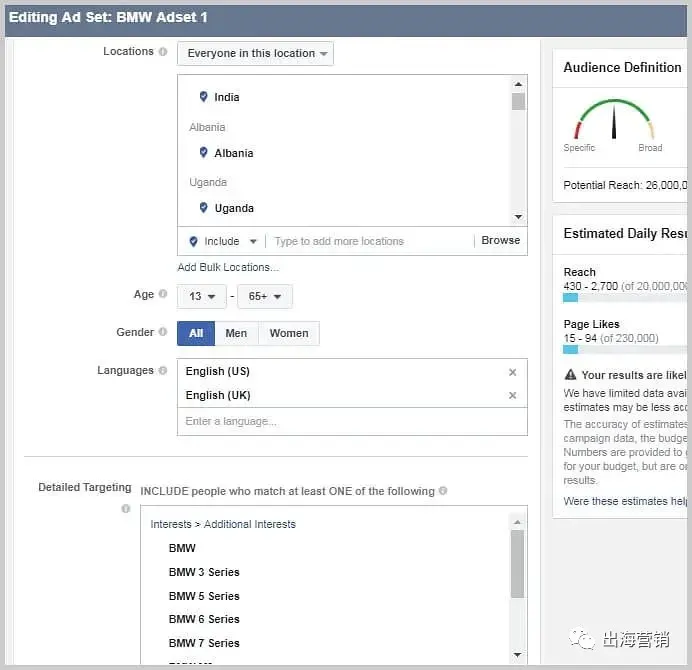Click Enter a language input field
This screenshot has width=692, height=670.
tap(352, 422)
